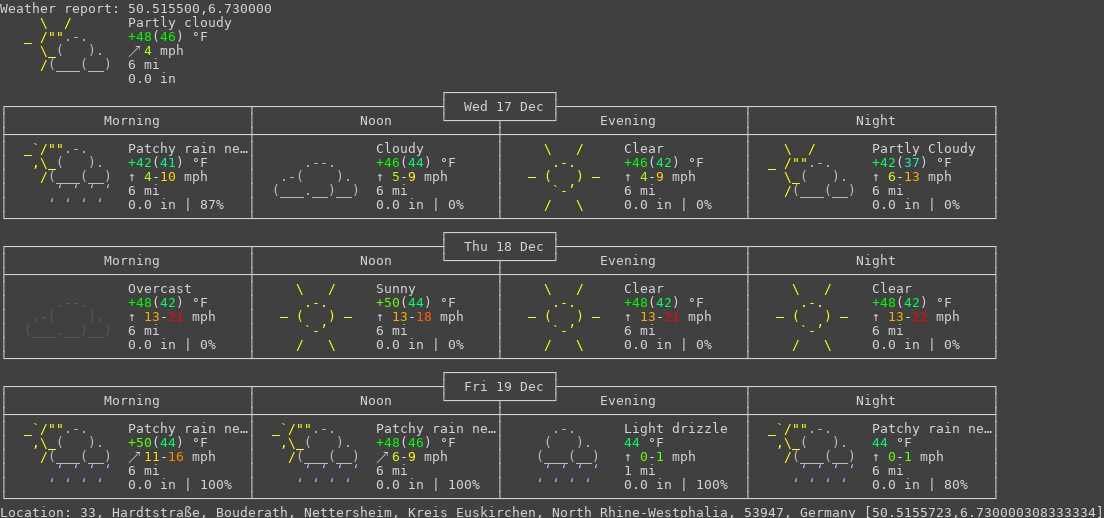Click the current conditions partly cloudy icon at top
1104x518 pixels.
(68, 45)
